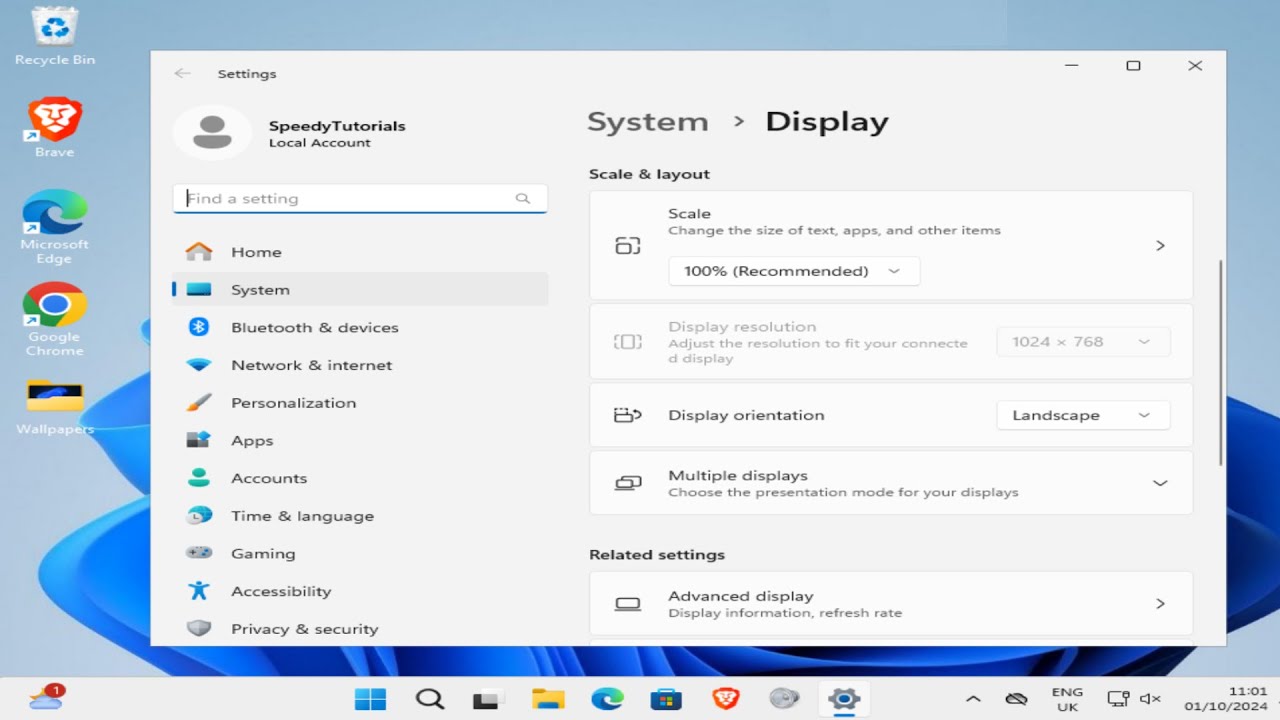Open the 1024 × 768 resolution dropdown
Screen dimensions: 1280x720
tap(1083, 342)
